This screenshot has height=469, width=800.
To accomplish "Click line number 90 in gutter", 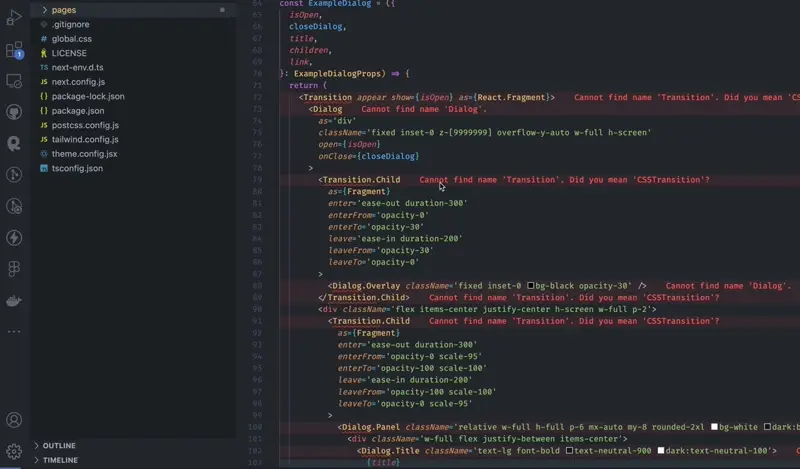I will tap(257, 309).
